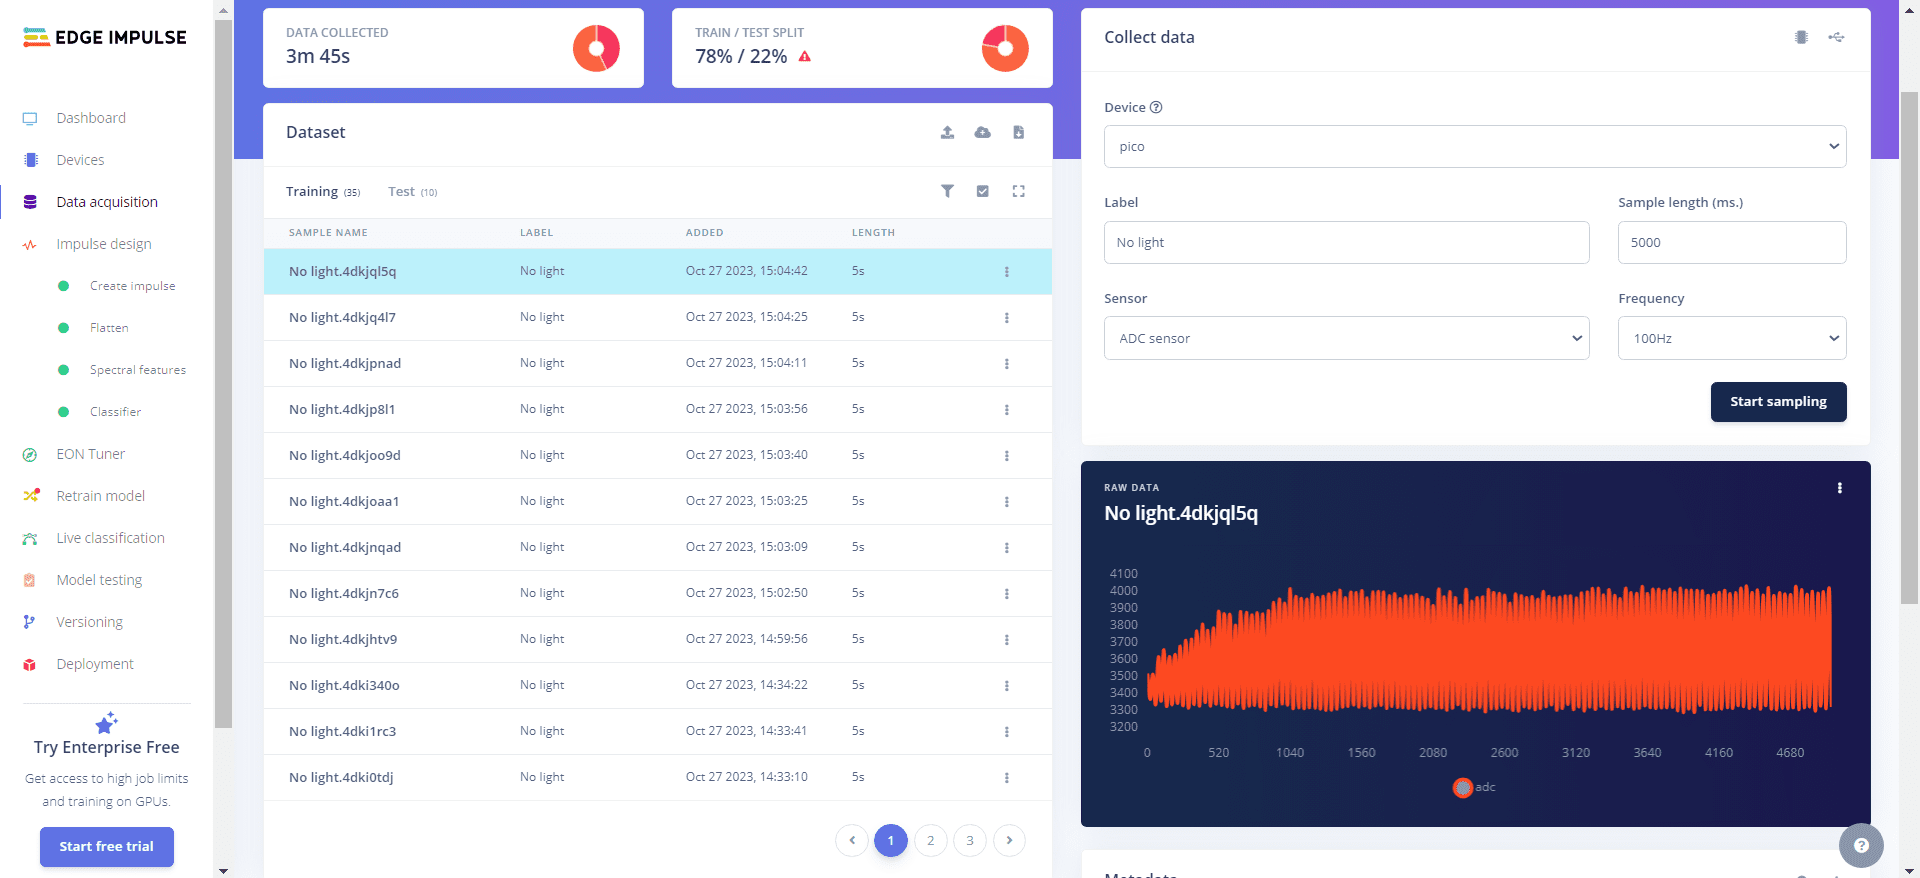The width and height of the screenshot is (1920, 878).
Task: Toggle the adc legend marker in chart
Action: (1462, 787)
